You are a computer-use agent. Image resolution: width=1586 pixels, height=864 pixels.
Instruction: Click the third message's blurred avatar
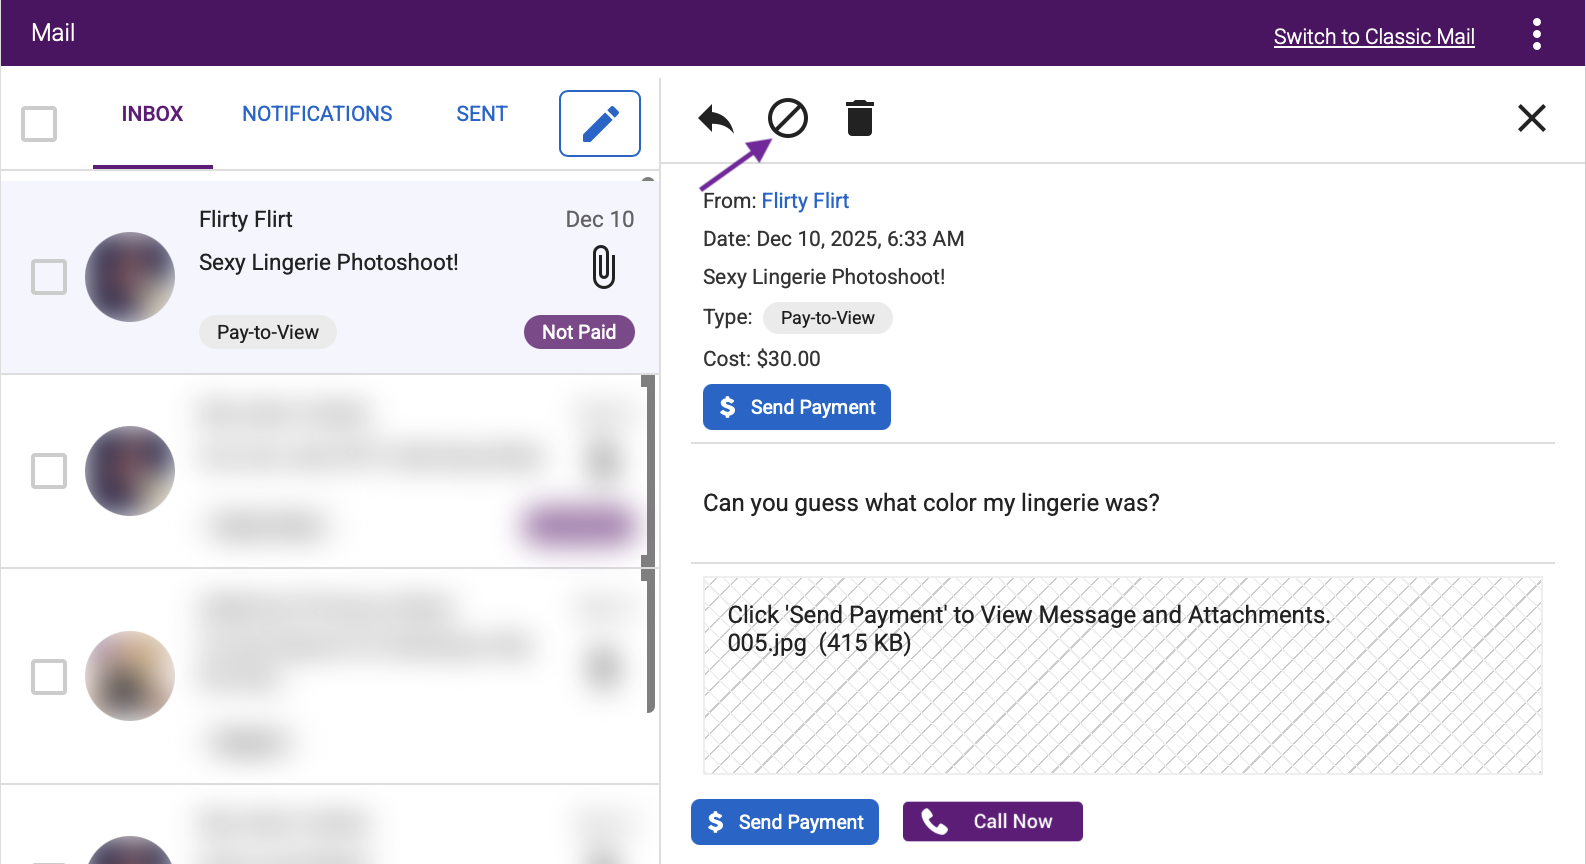point(130,676)
